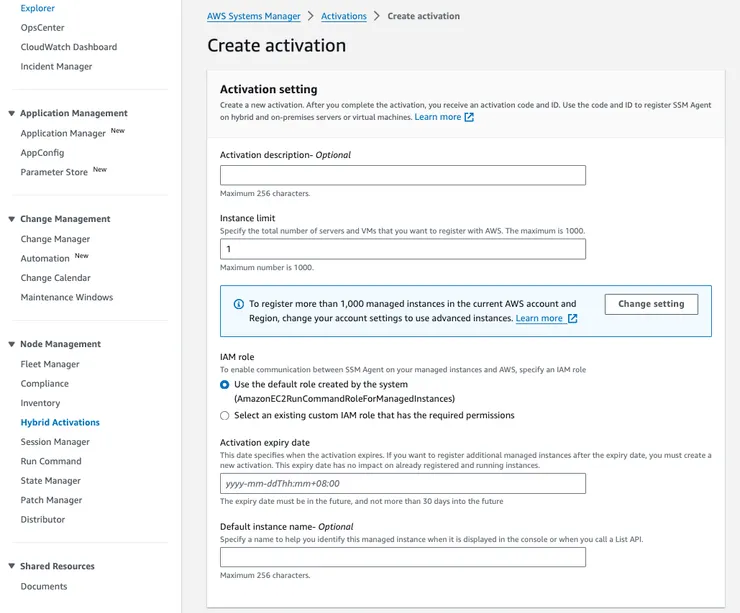The width and height of the screenshot is (740, 613).
Task: Click external link icon in the info banner
Action: point(572,319)
